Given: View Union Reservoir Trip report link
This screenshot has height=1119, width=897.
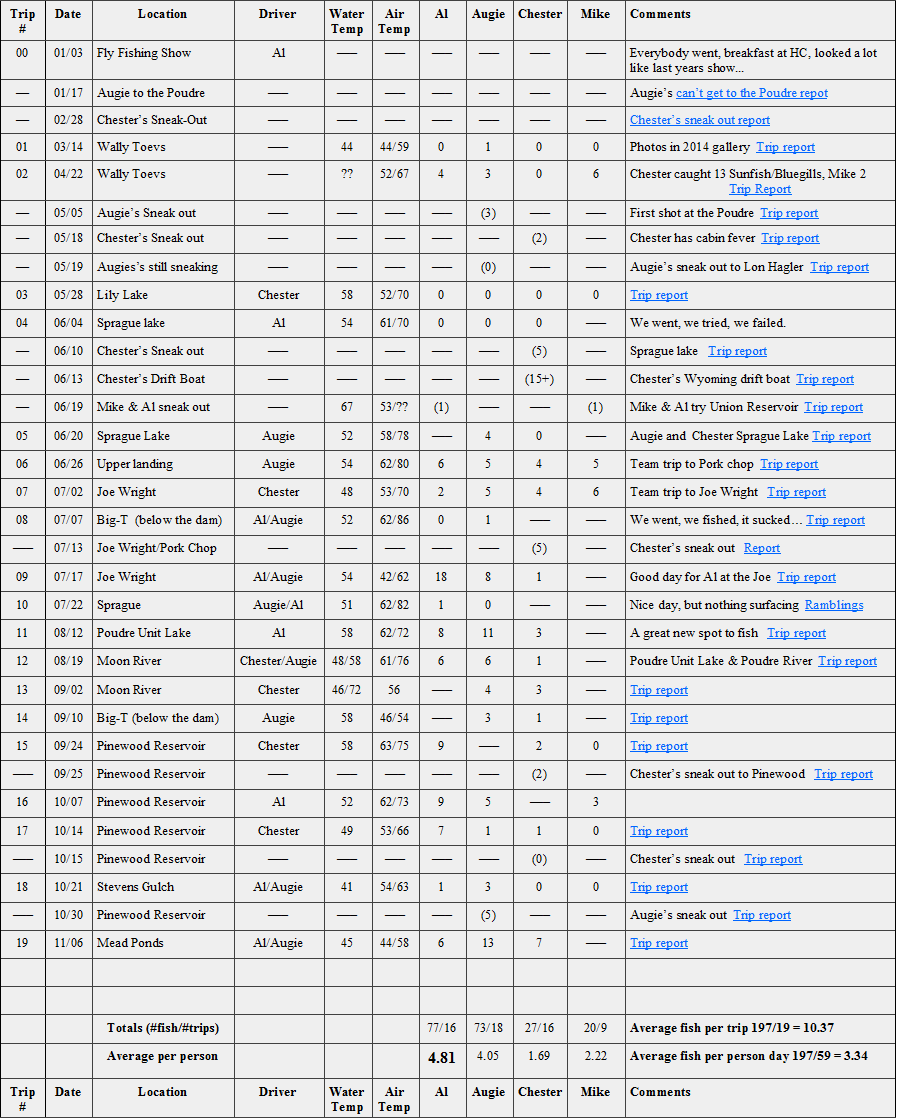Looking at the screenshot, I should tap(833, 407).
